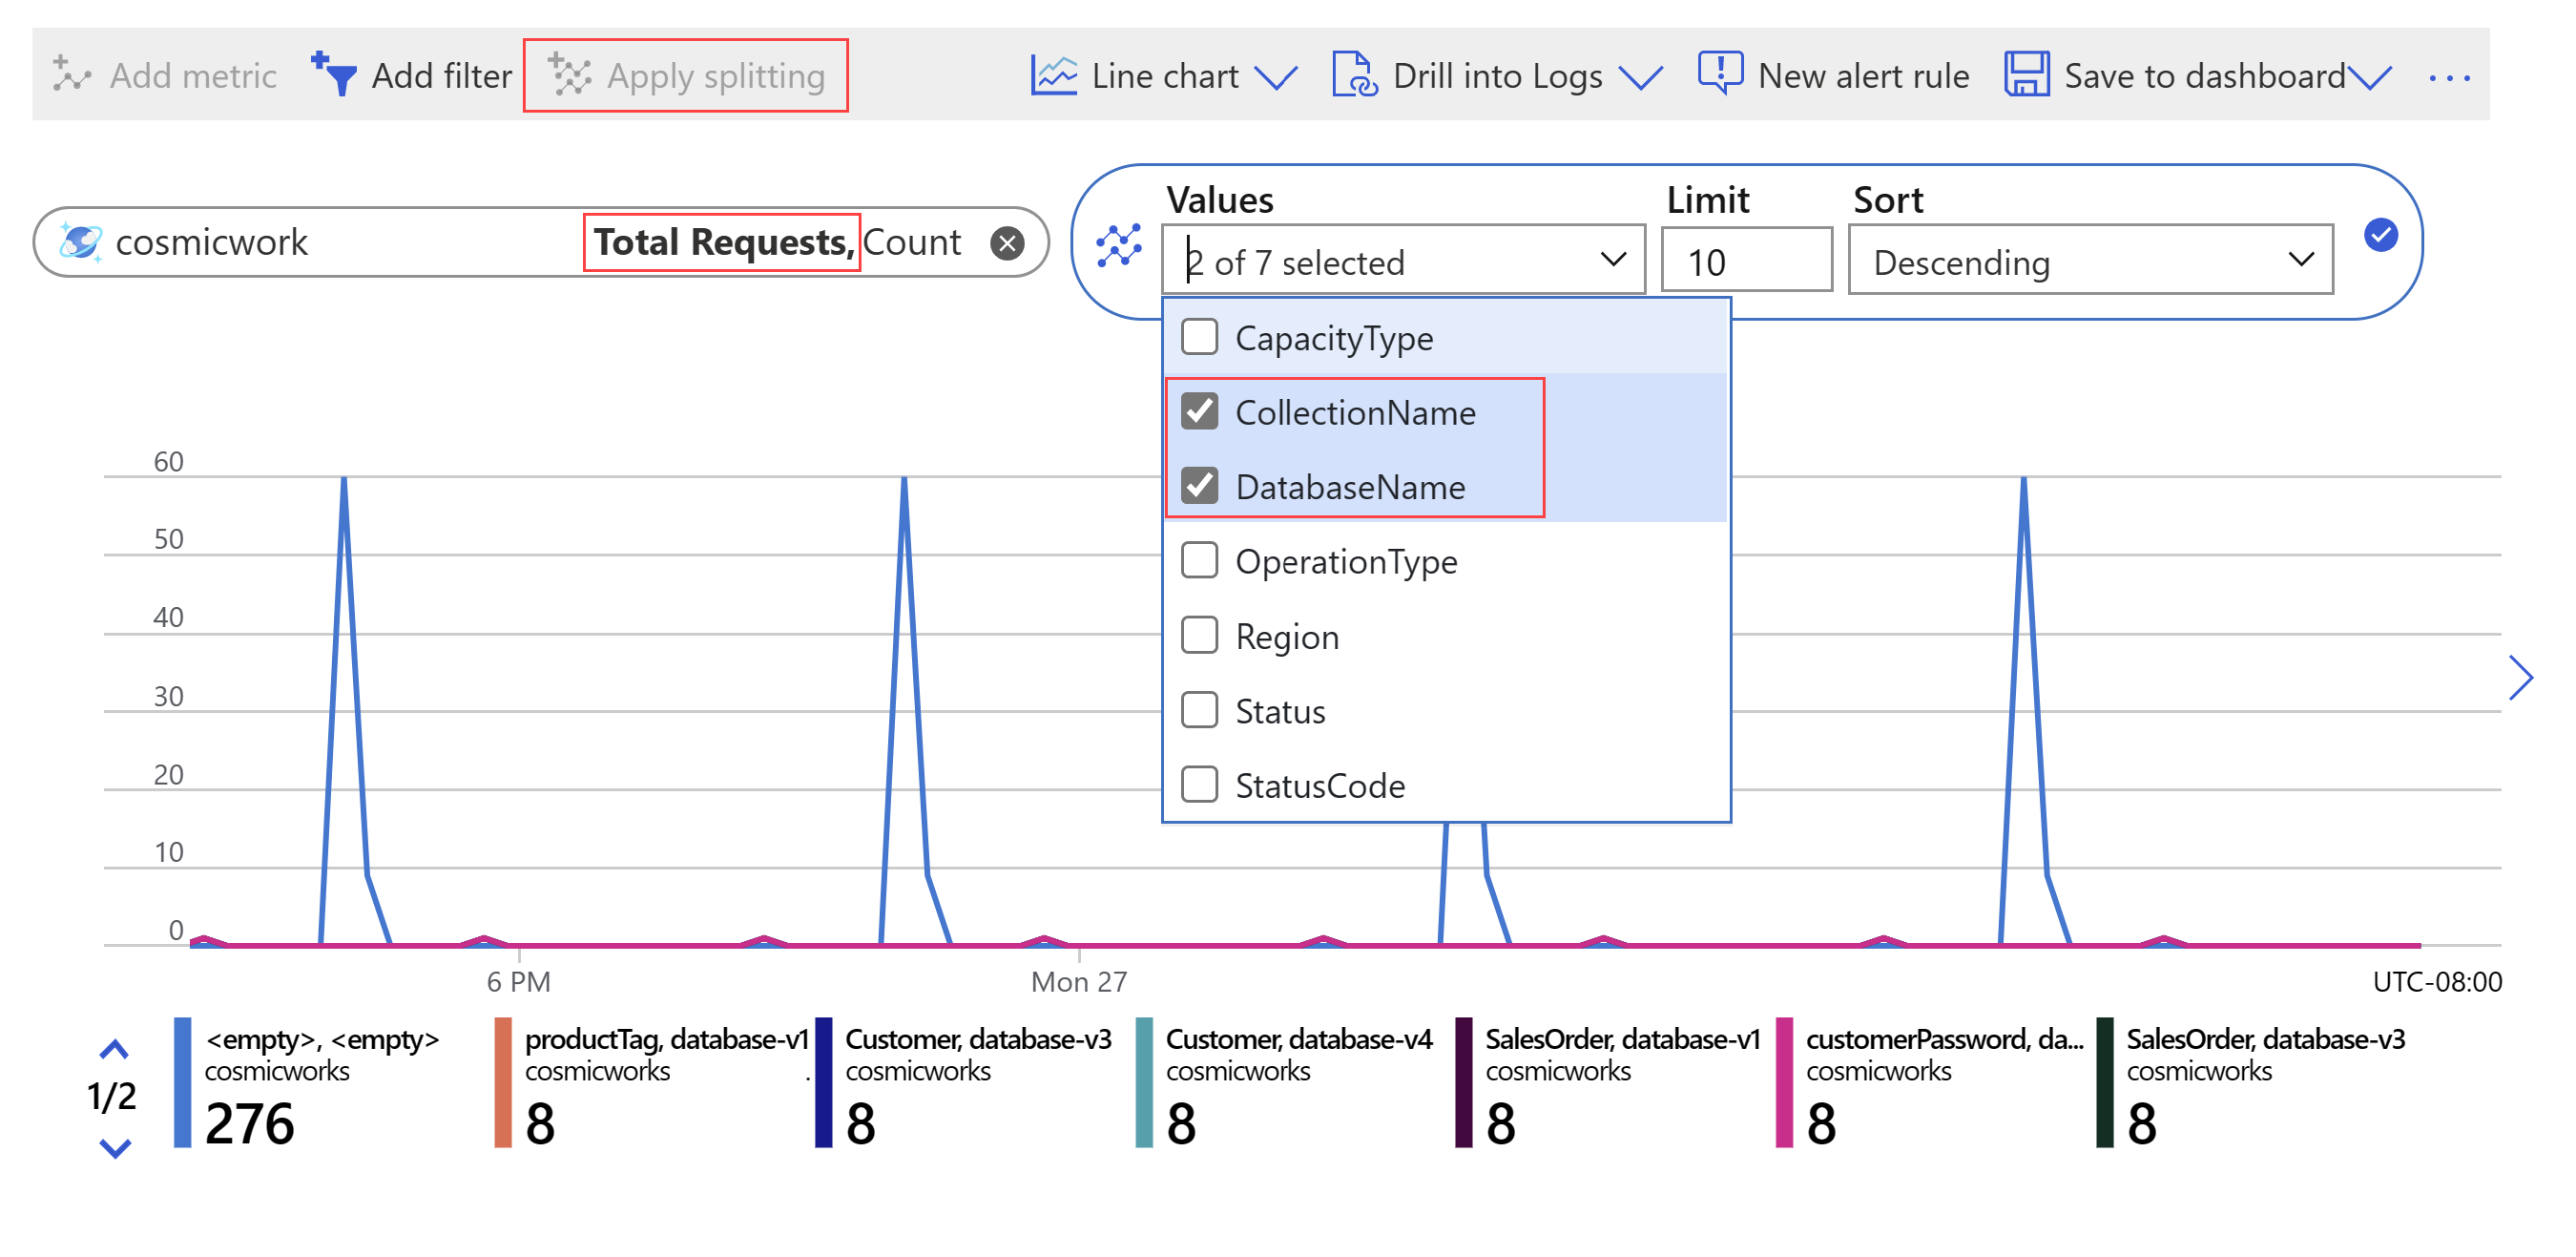Uncheck the CollectionName checkbox
The image size is (2576, 1257).
click(x=1199, y=412)
